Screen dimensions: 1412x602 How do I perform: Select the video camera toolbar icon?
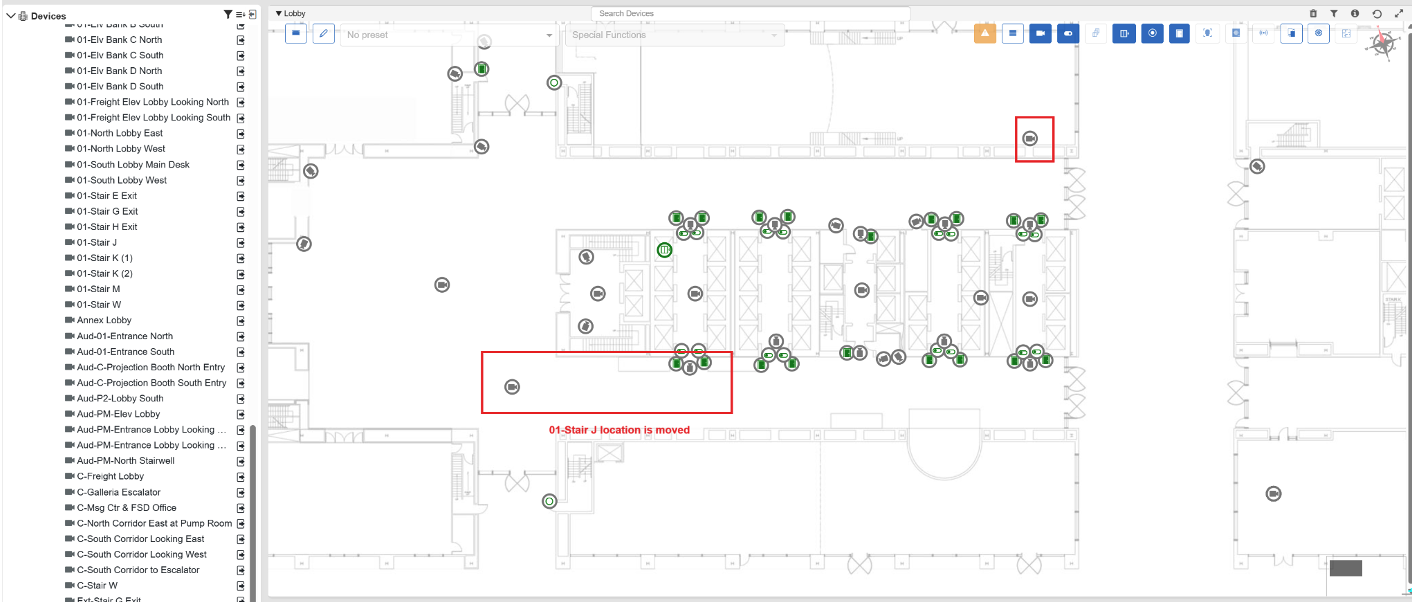point(1040,33)
